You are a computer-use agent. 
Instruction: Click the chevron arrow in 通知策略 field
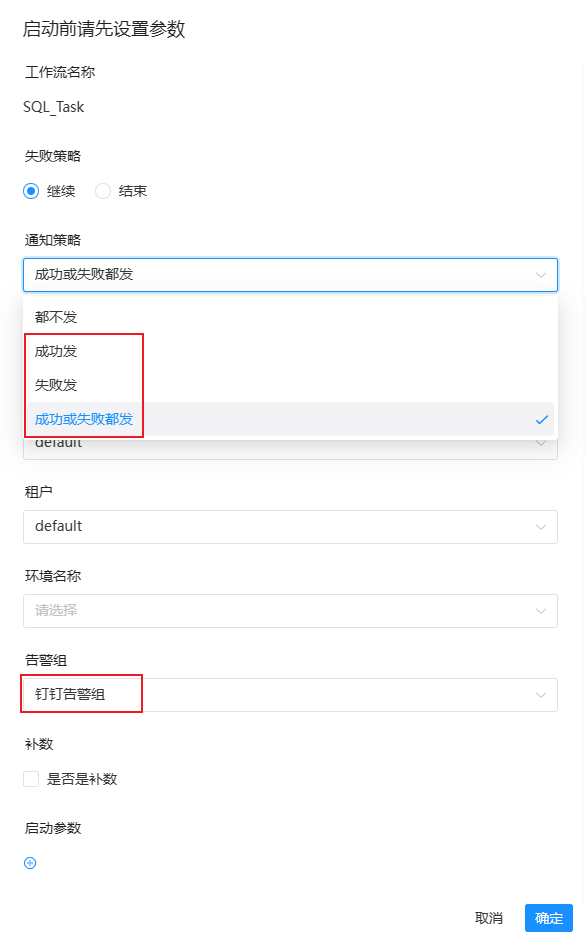point(541,275)
